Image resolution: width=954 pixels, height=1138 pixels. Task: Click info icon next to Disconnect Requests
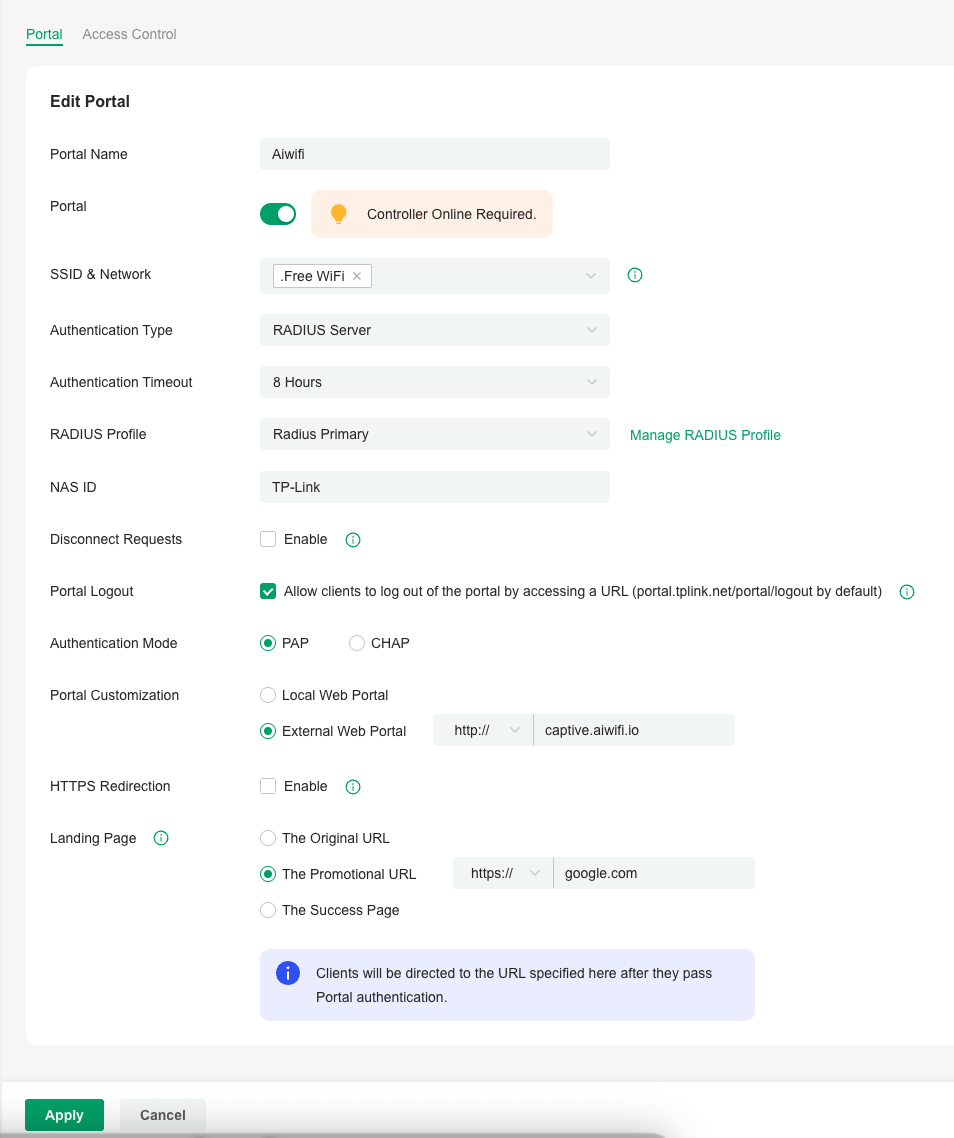point(353,540)
